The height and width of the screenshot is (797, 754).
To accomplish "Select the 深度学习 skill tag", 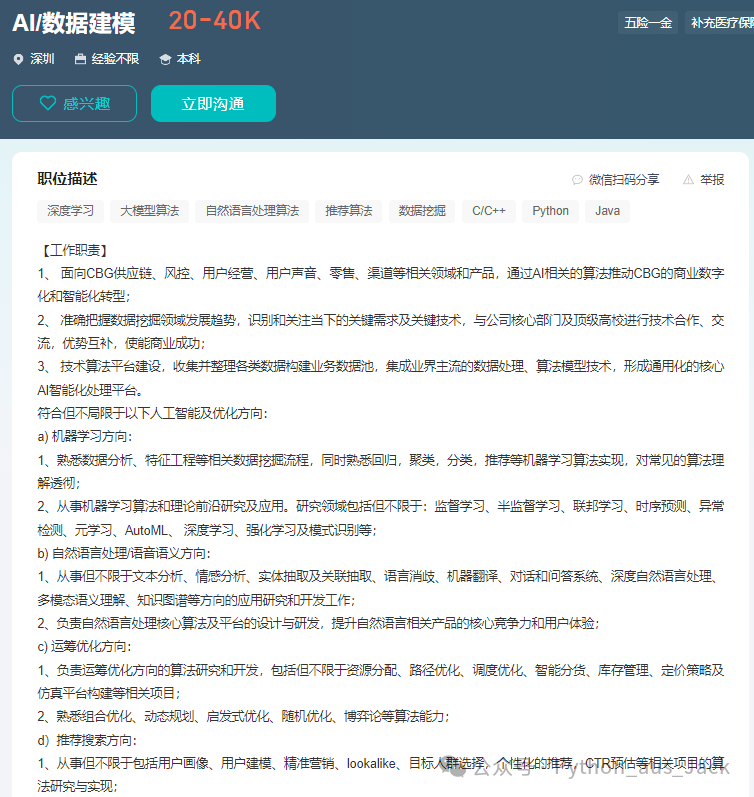I will click(x=70, y=211).
